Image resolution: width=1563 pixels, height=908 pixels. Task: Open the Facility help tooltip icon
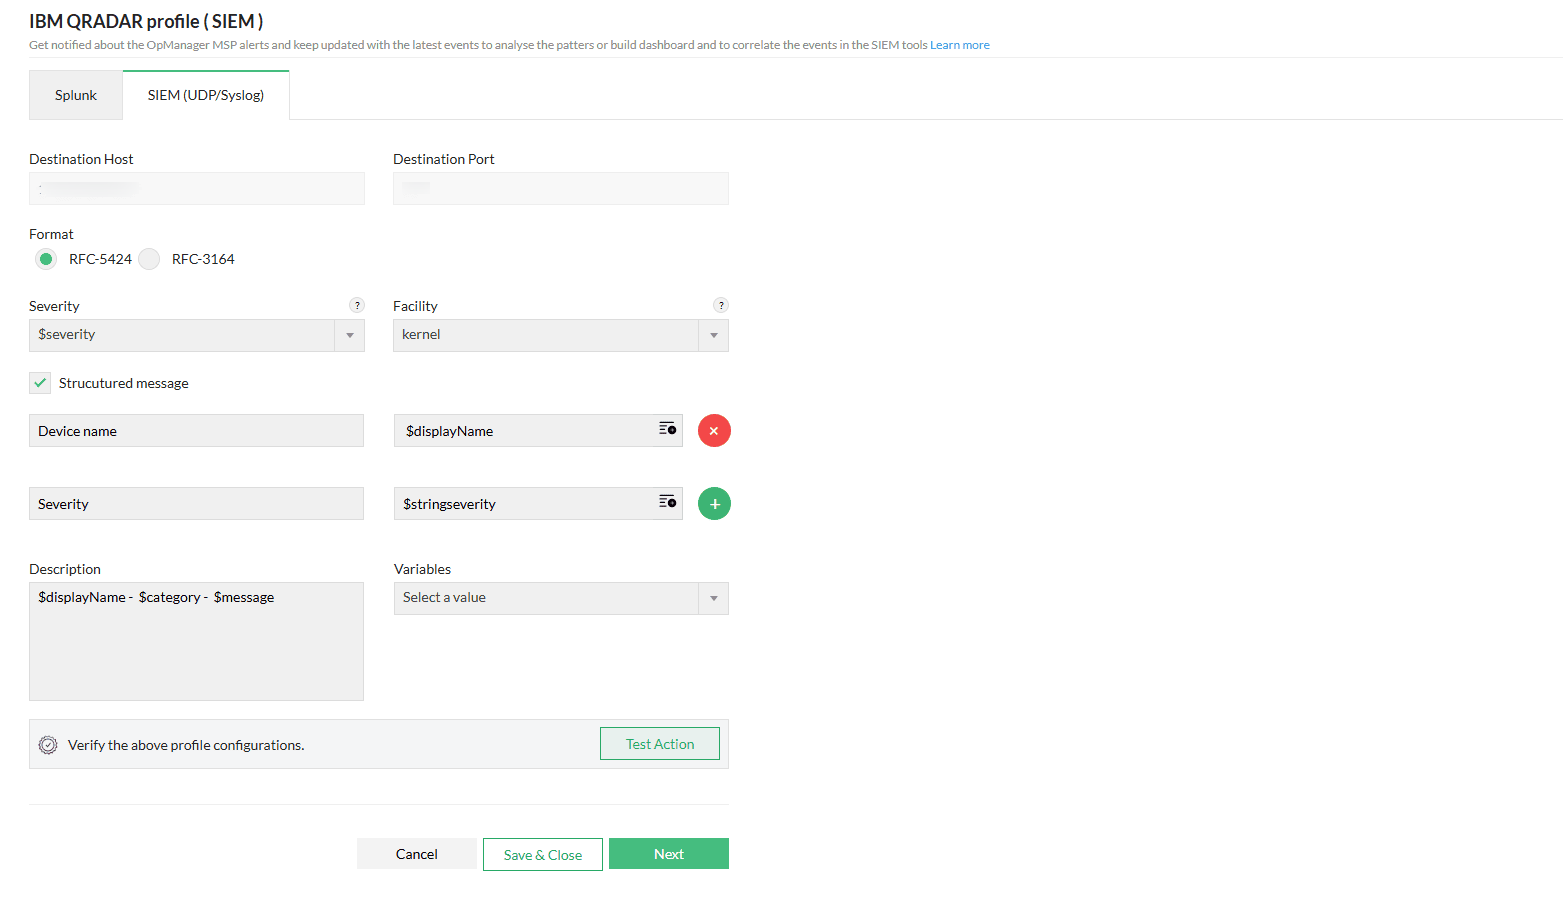721,305
